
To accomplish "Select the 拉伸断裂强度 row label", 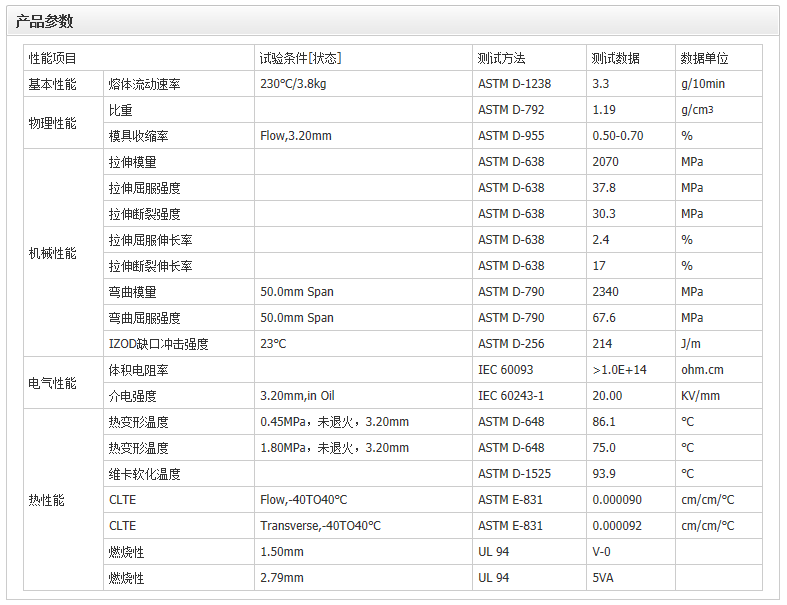I will coord(145,214).
